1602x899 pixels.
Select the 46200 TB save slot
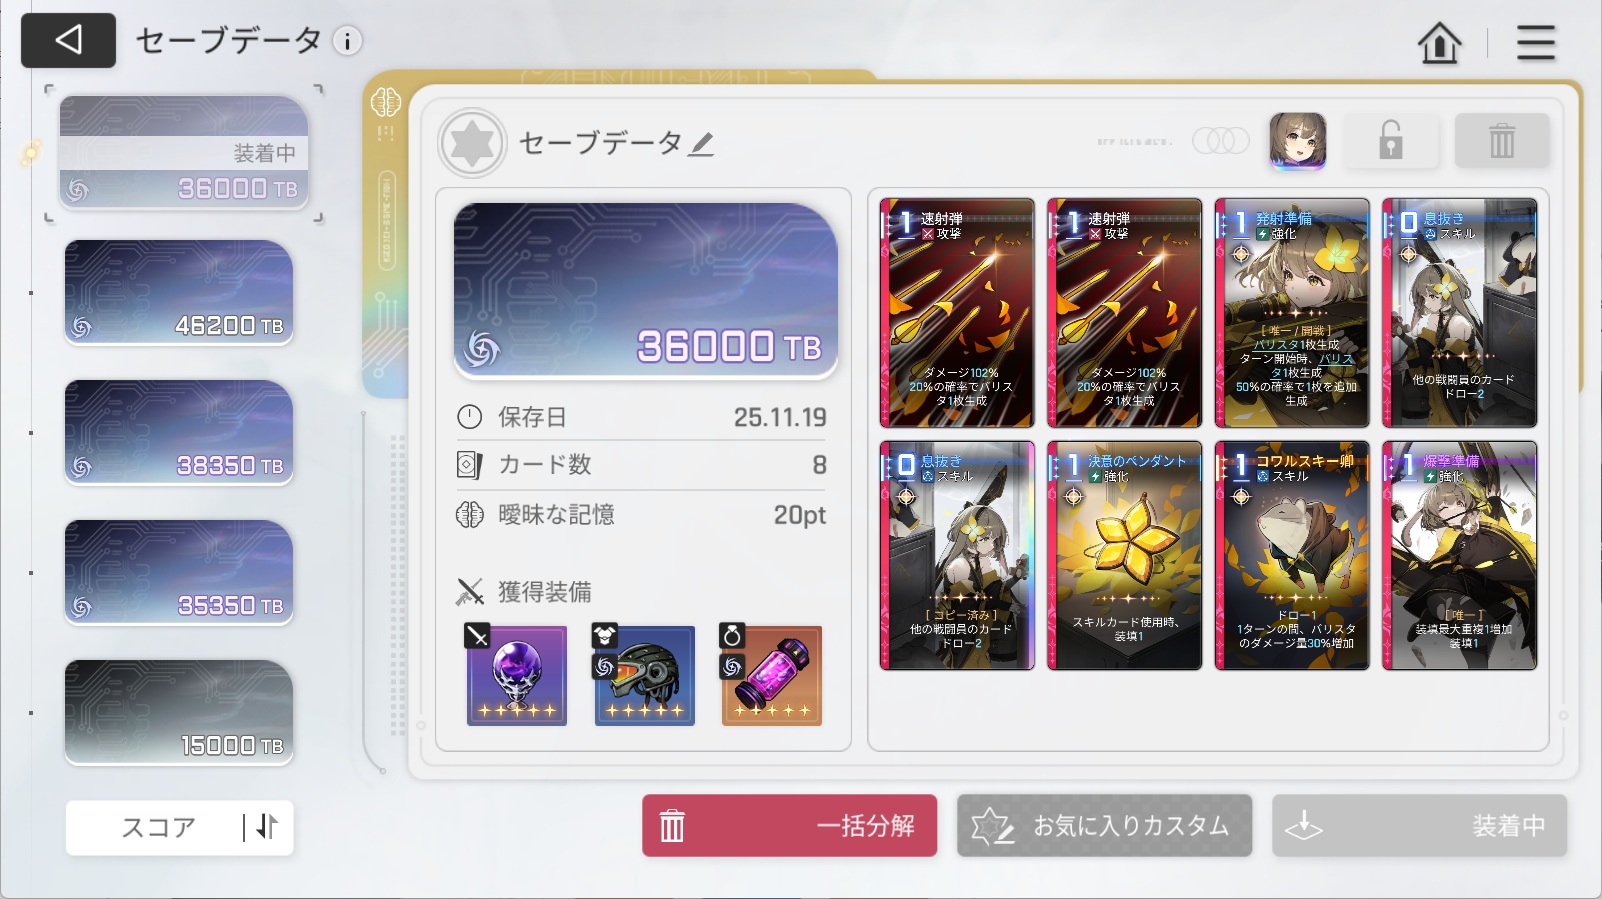[x=179, y=293]
